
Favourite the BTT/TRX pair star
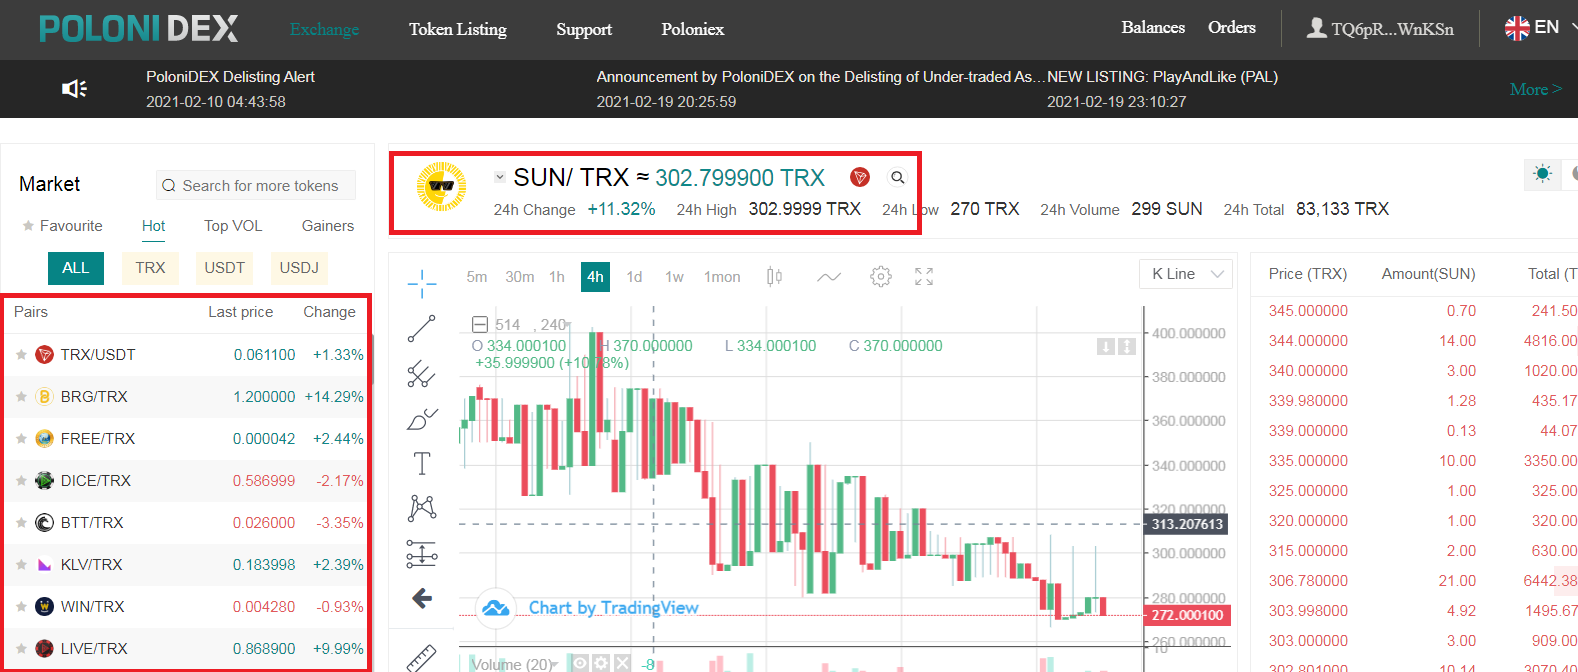21,523
